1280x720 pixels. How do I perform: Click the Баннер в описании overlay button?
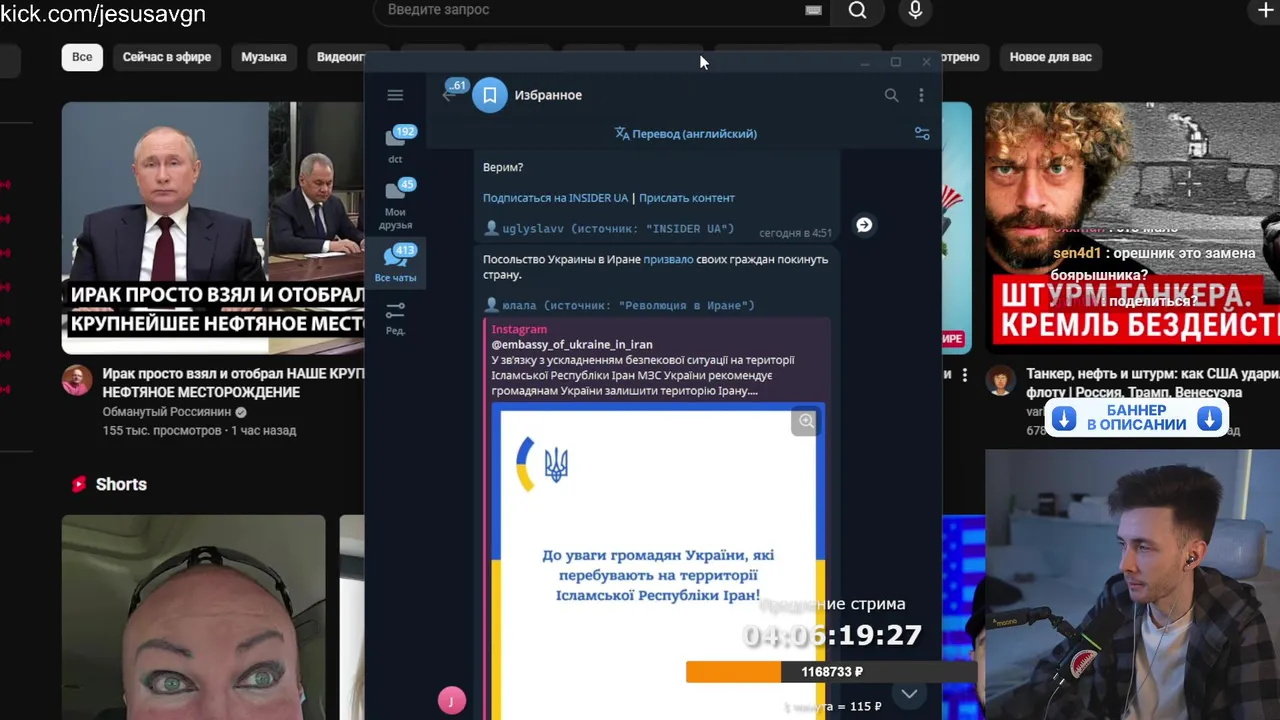(1137, 418)
